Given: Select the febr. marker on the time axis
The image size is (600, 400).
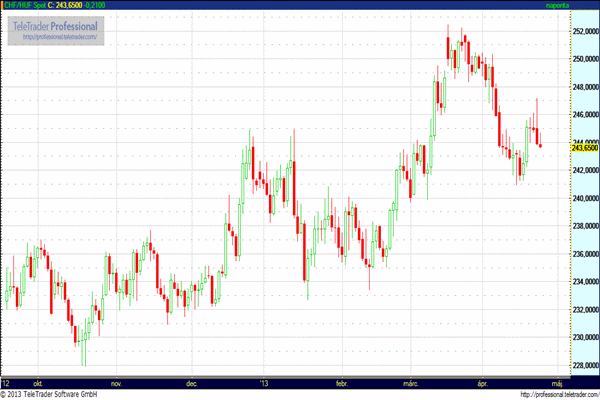Looking at the screenshot, I should click(343, 382).
